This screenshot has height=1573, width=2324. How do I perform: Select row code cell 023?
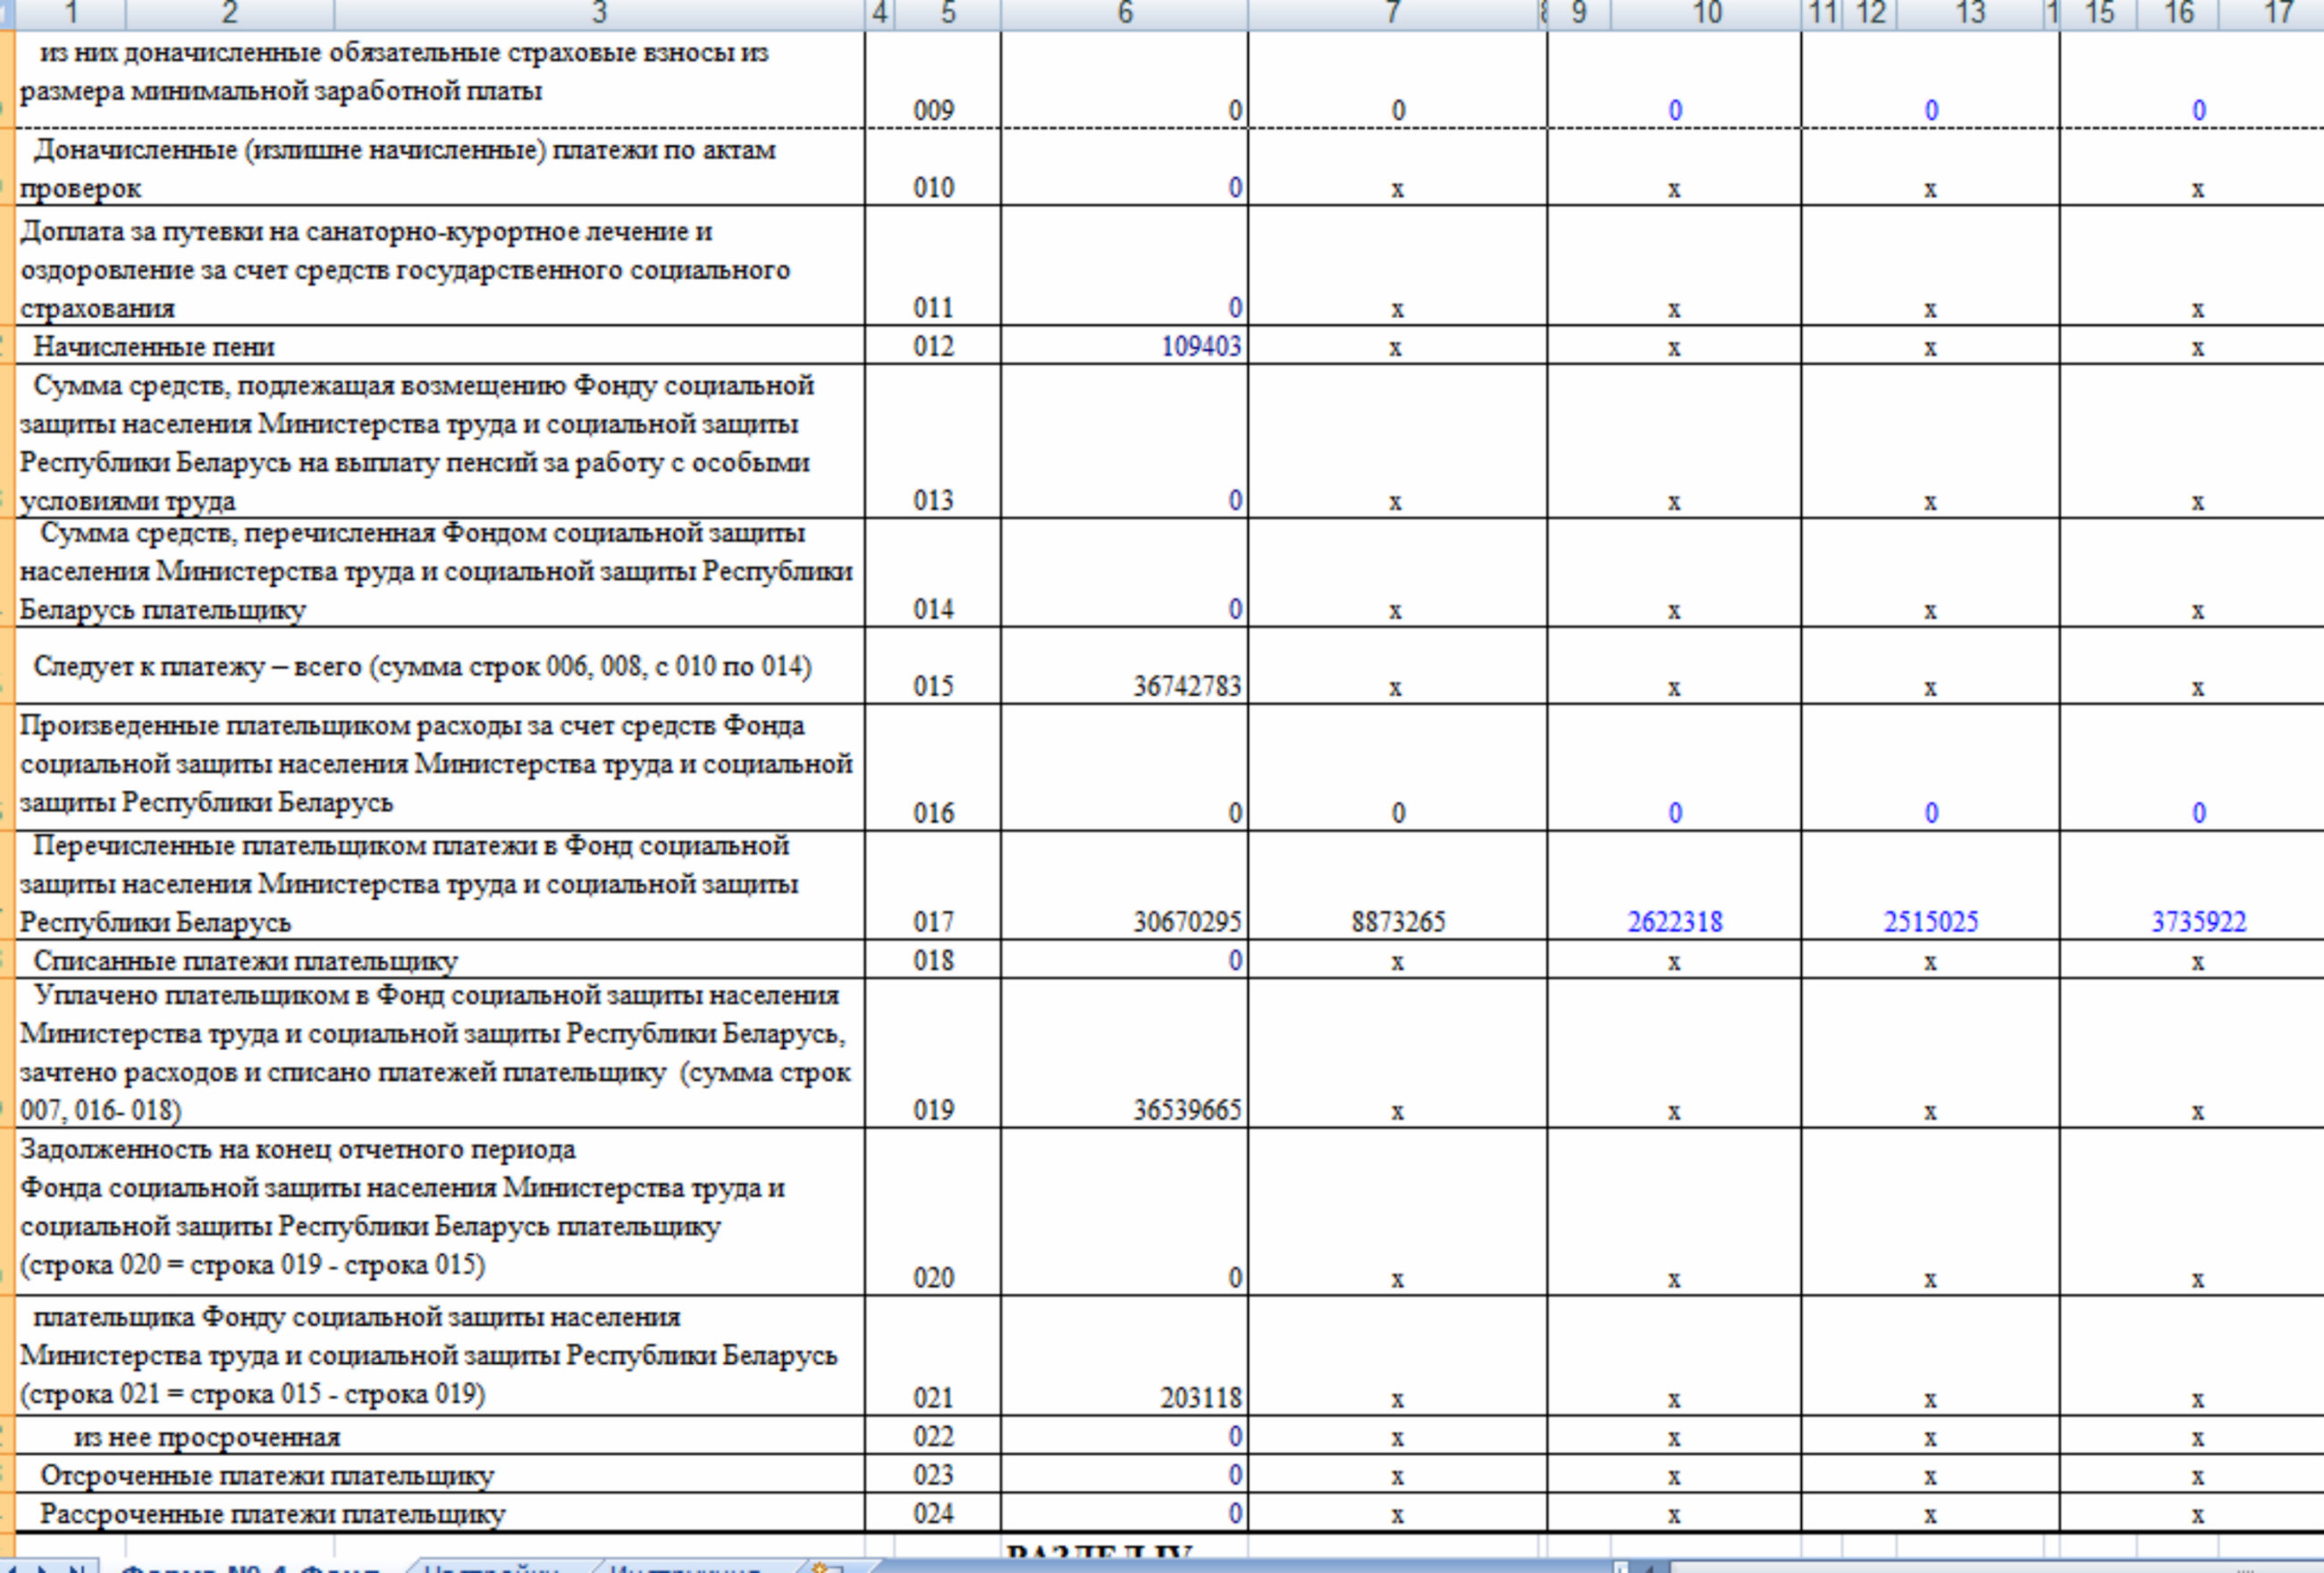[933, 1475]
